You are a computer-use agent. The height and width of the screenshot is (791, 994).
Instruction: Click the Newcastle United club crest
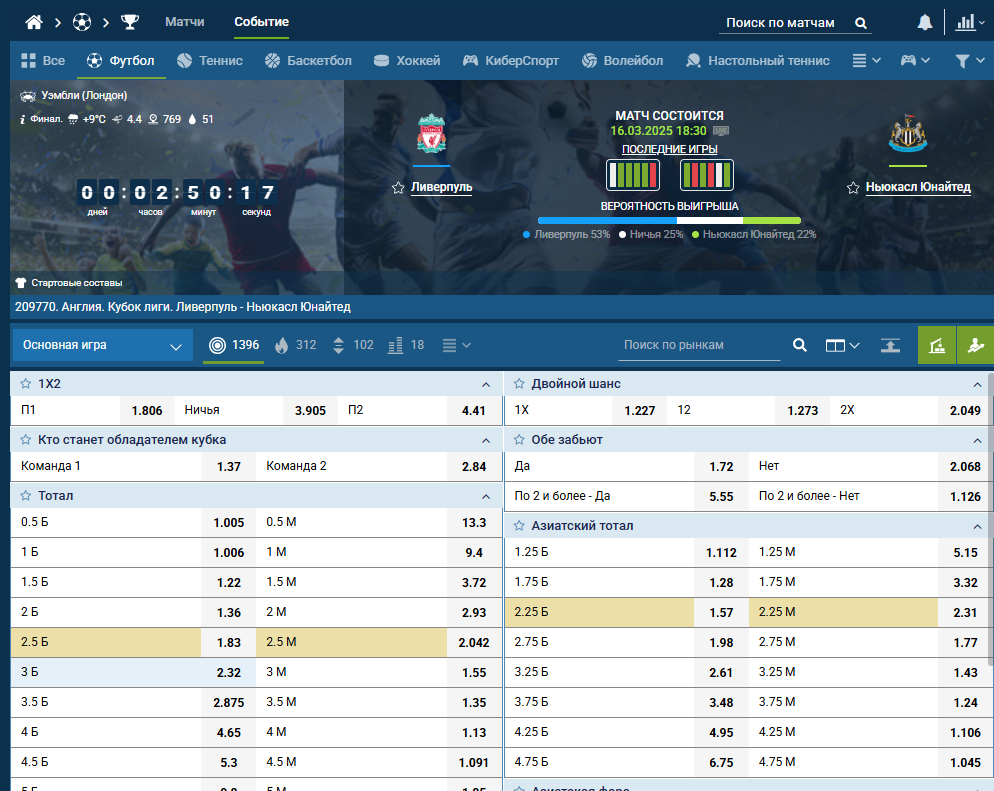(908, 133)
